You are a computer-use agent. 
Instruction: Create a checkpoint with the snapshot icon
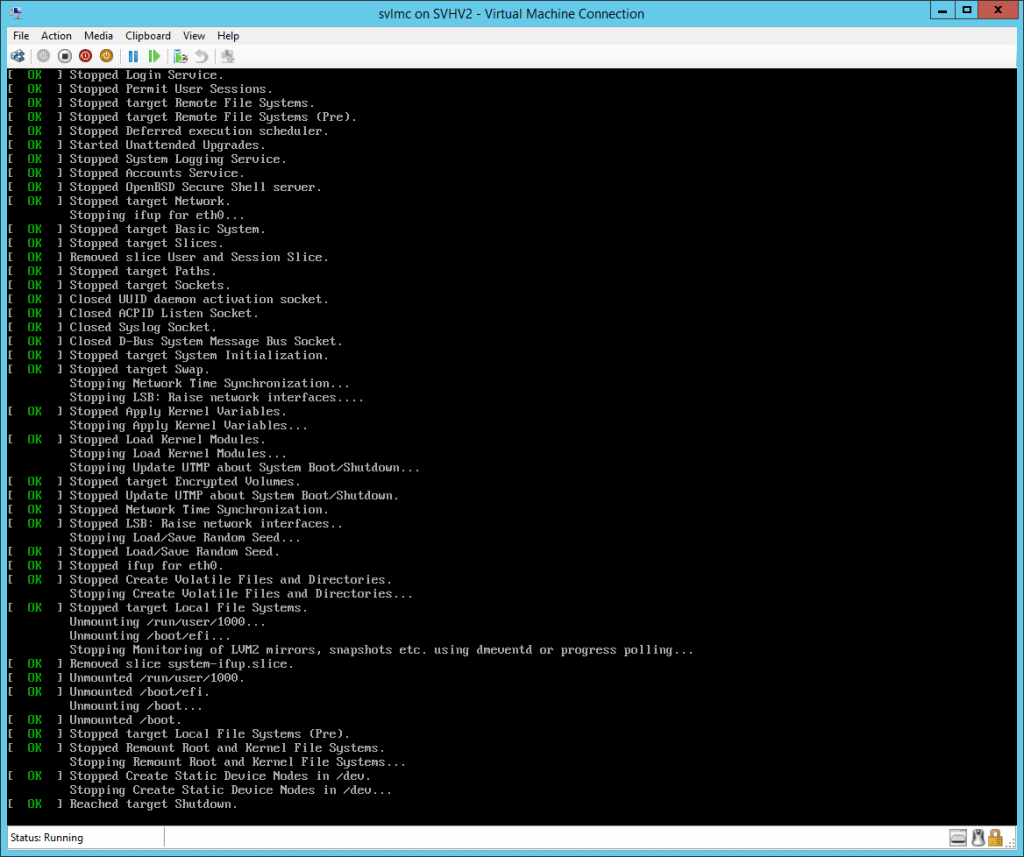180,56
